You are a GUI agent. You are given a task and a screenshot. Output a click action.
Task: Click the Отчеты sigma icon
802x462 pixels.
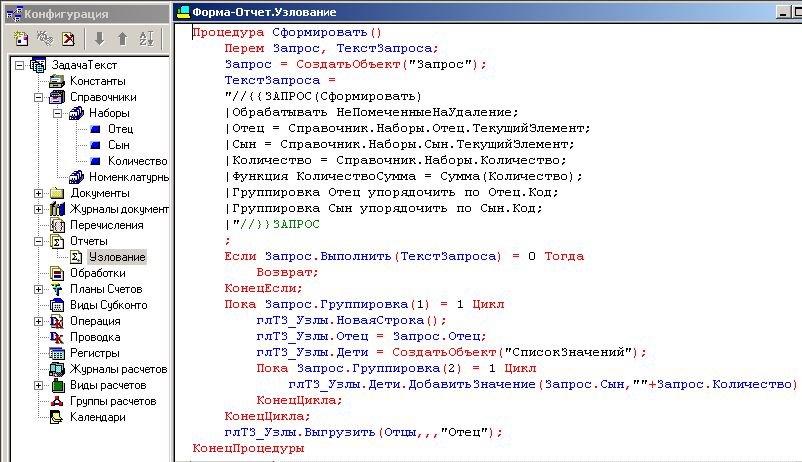57,241
